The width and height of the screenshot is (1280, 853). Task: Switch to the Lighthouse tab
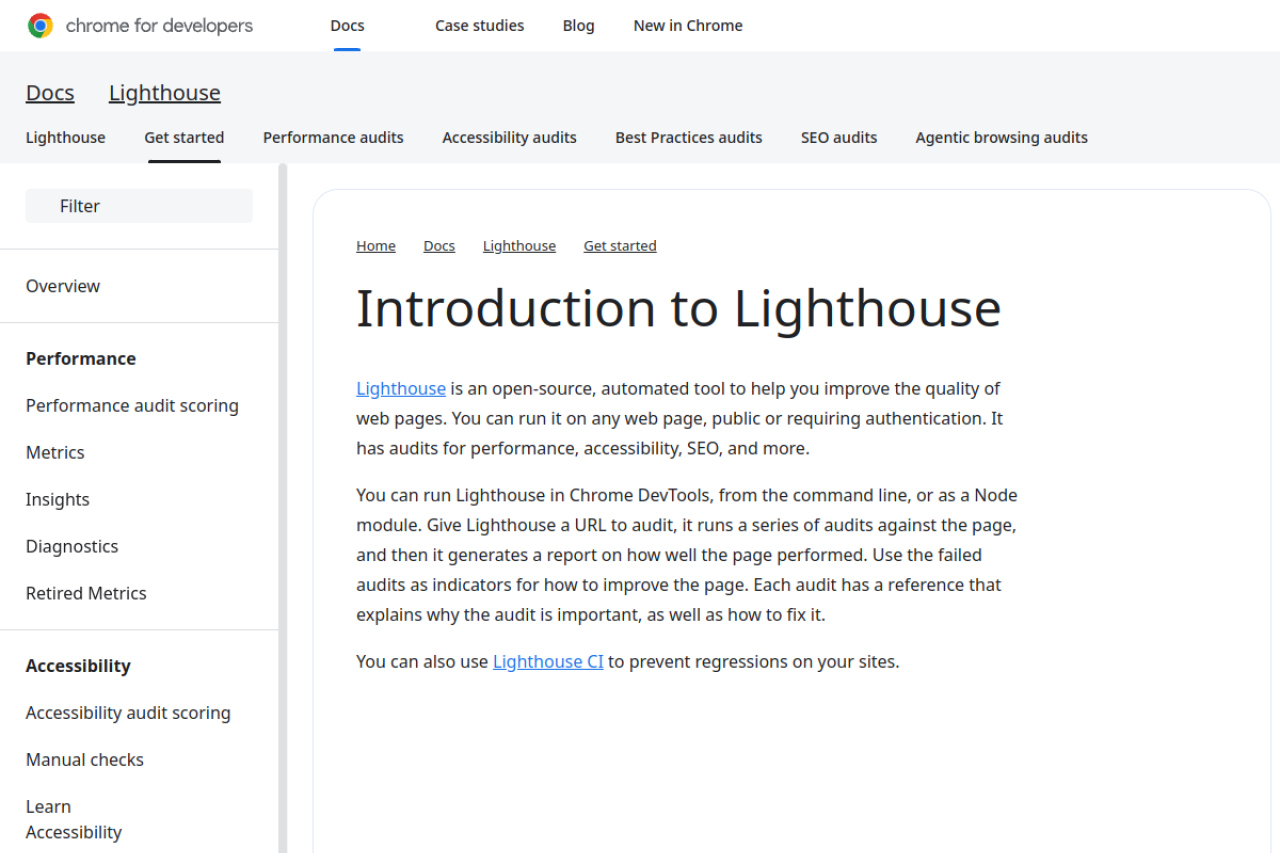[66, 138]
